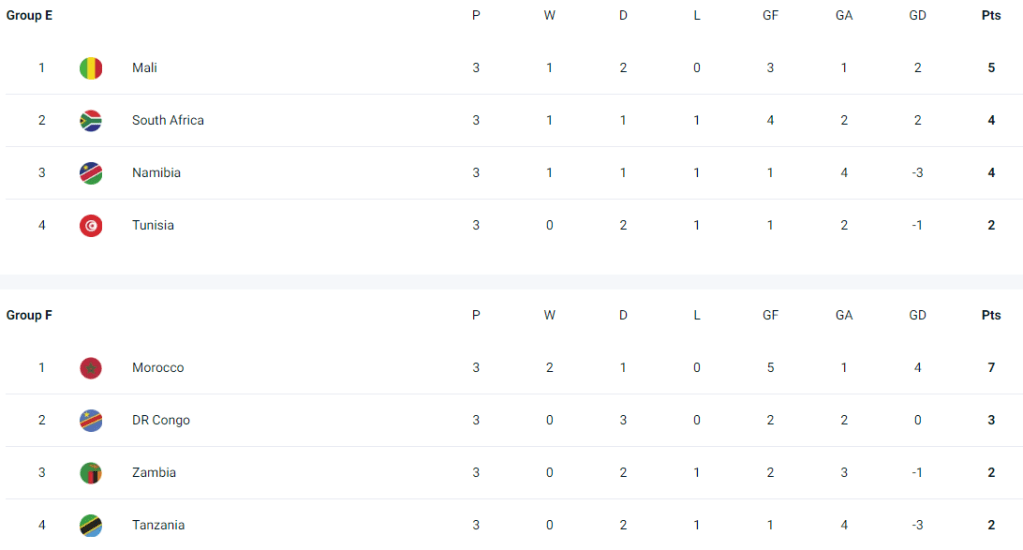Click the Group F heading
1023x550 pixels.
tap(29, 315)
